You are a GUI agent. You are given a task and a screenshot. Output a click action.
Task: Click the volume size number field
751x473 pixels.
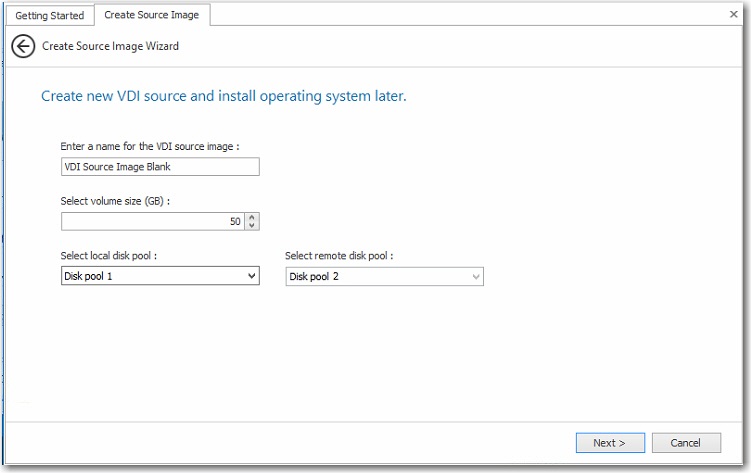(151, 221)
